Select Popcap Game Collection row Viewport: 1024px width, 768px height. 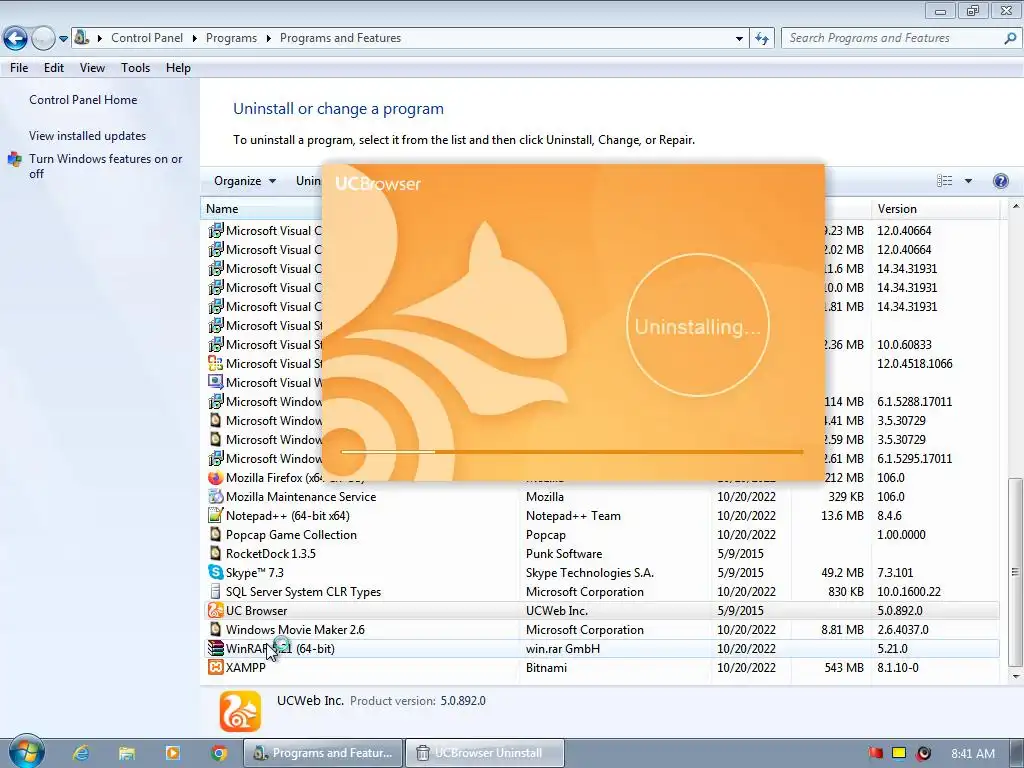point(600,535)
